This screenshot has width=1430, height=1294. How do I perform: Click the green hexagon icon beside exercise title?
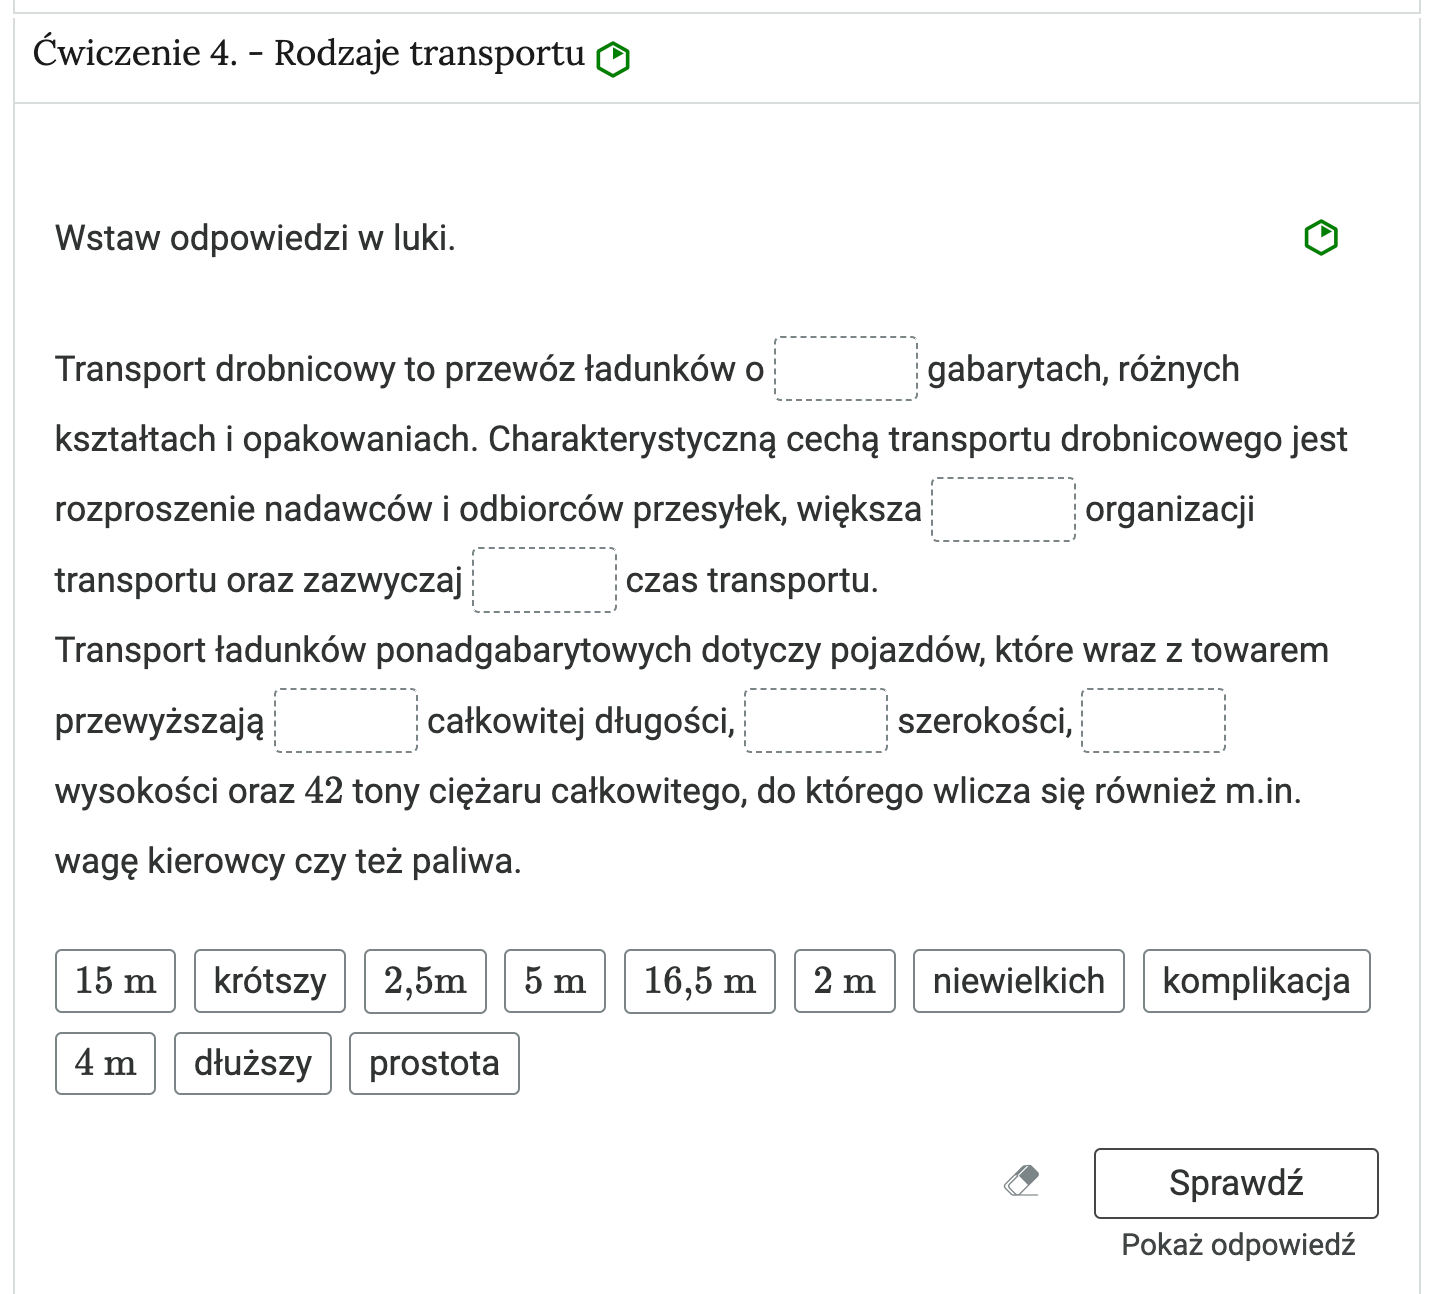click(613, 59)
